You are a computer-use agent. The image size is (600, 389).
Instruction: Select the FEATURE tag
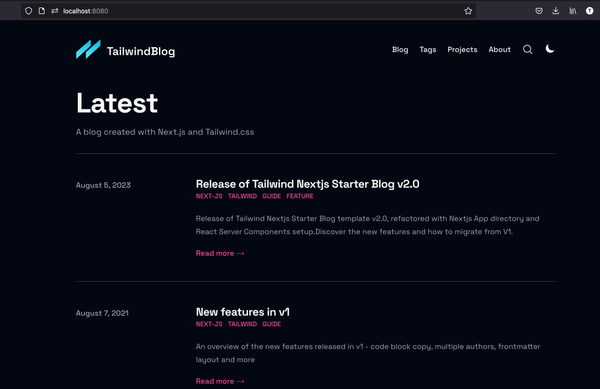pos(300,196)
